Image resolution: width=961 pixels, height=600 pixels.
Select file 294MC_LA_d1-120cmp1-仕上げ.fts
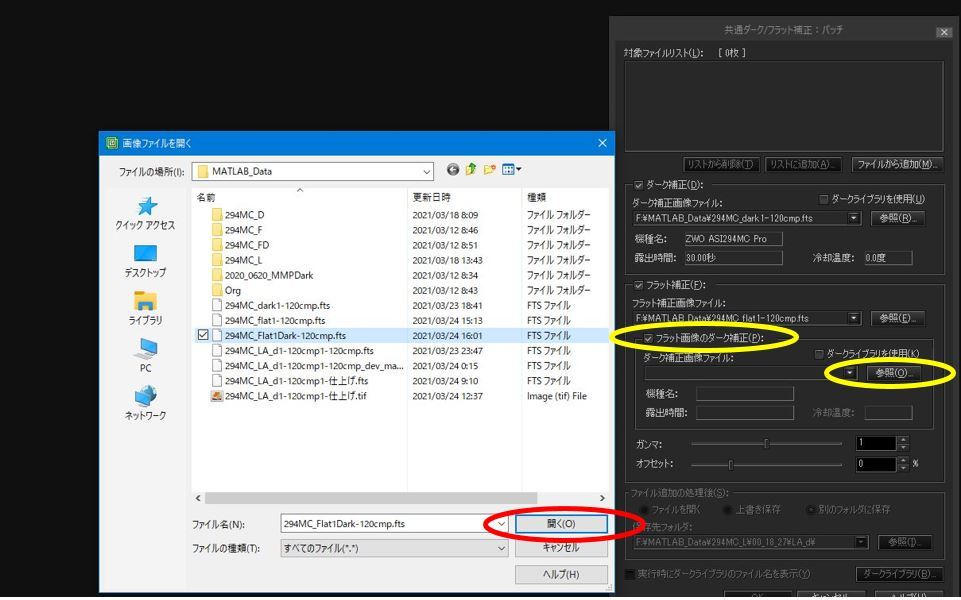point(296,381)
